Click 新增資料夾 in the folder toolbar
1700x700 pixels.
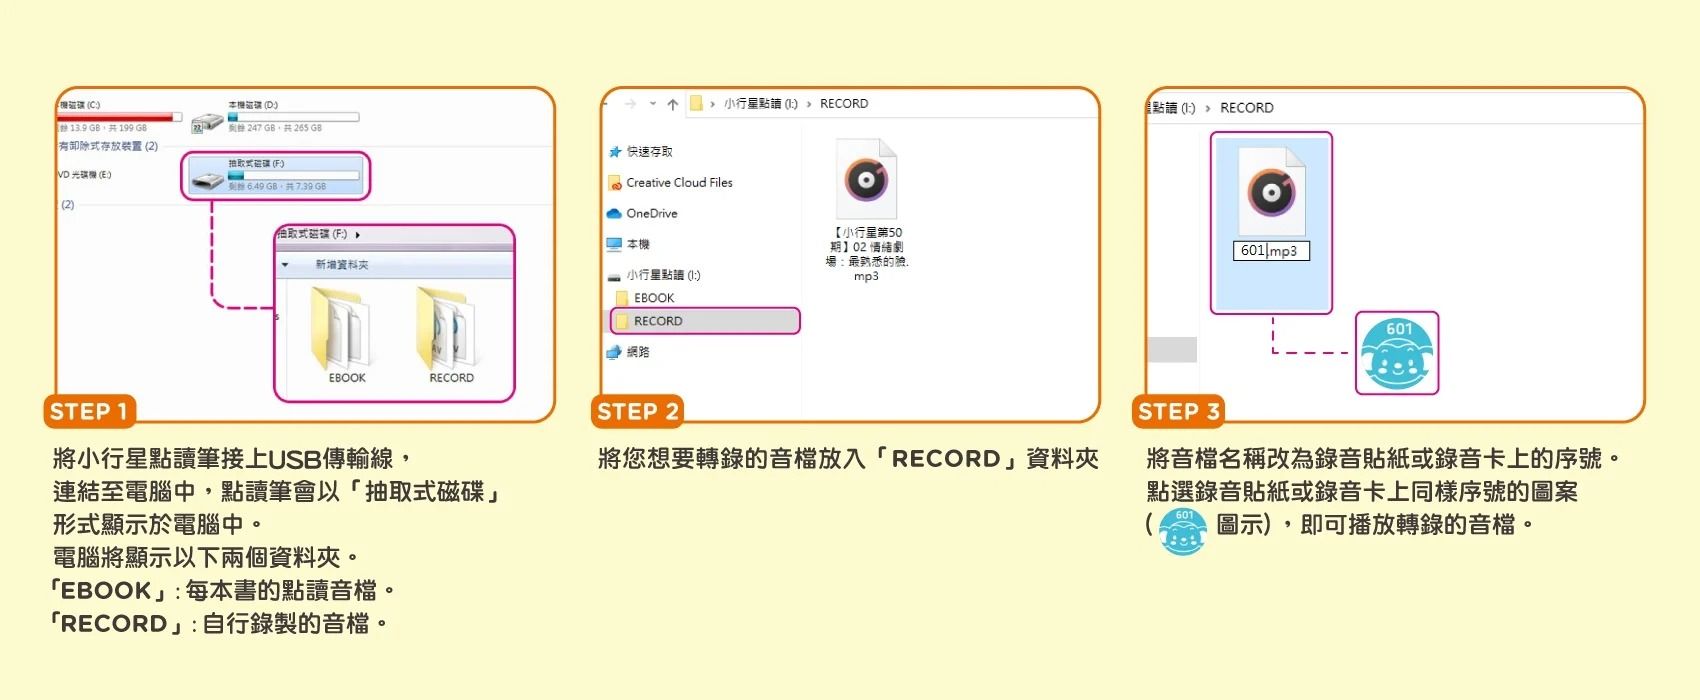(342, 265)
